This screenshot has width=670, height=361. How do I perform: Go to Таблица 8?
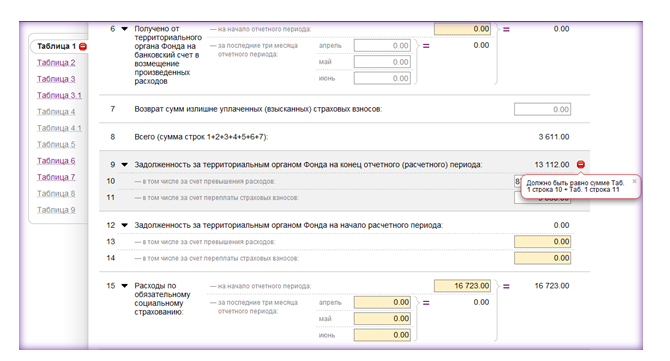point(56,194)
